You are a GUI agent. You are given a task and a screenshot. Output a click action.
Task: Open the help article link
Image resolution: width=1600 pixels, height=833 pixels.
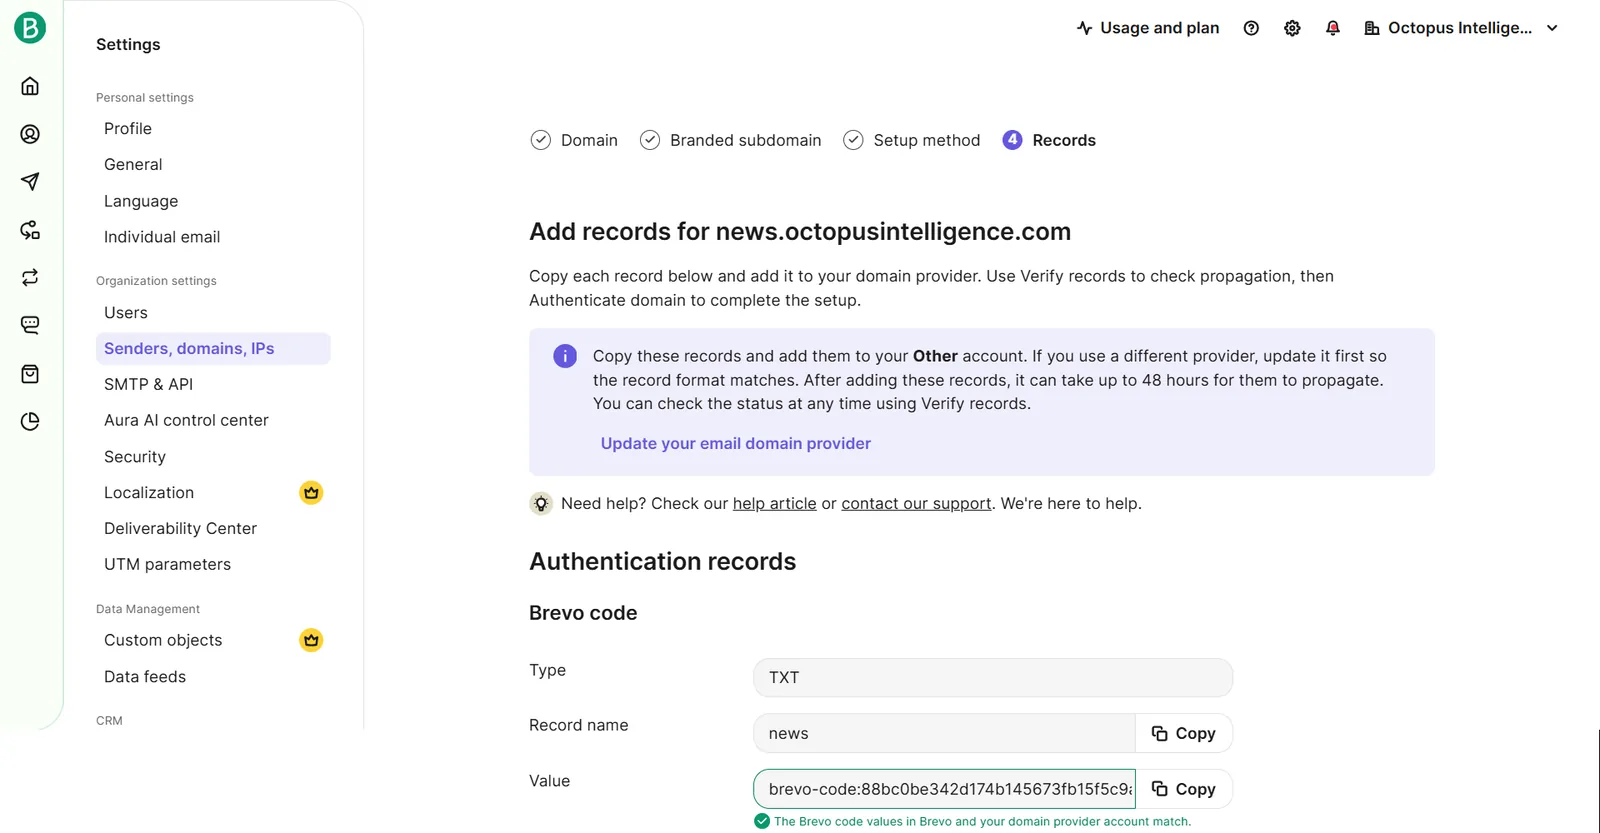pos(775,504)
